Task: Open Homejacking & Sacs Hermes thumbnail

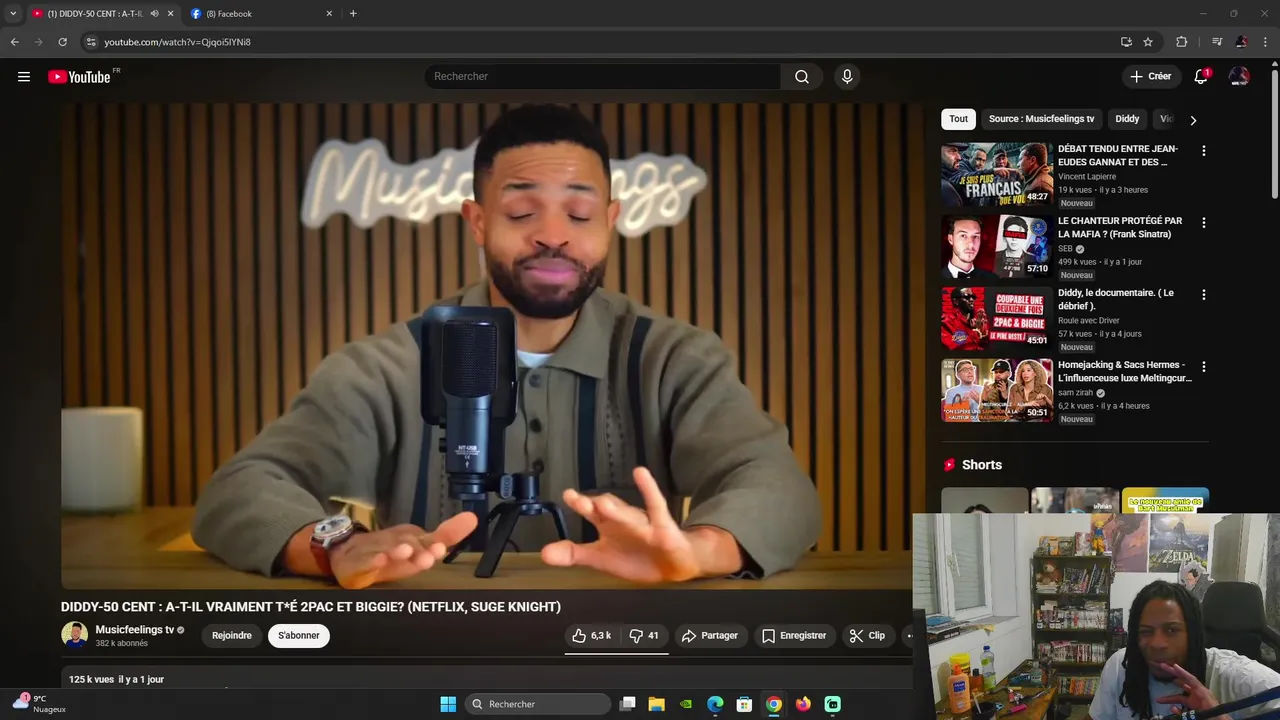Action: click(x=997, y=391)
